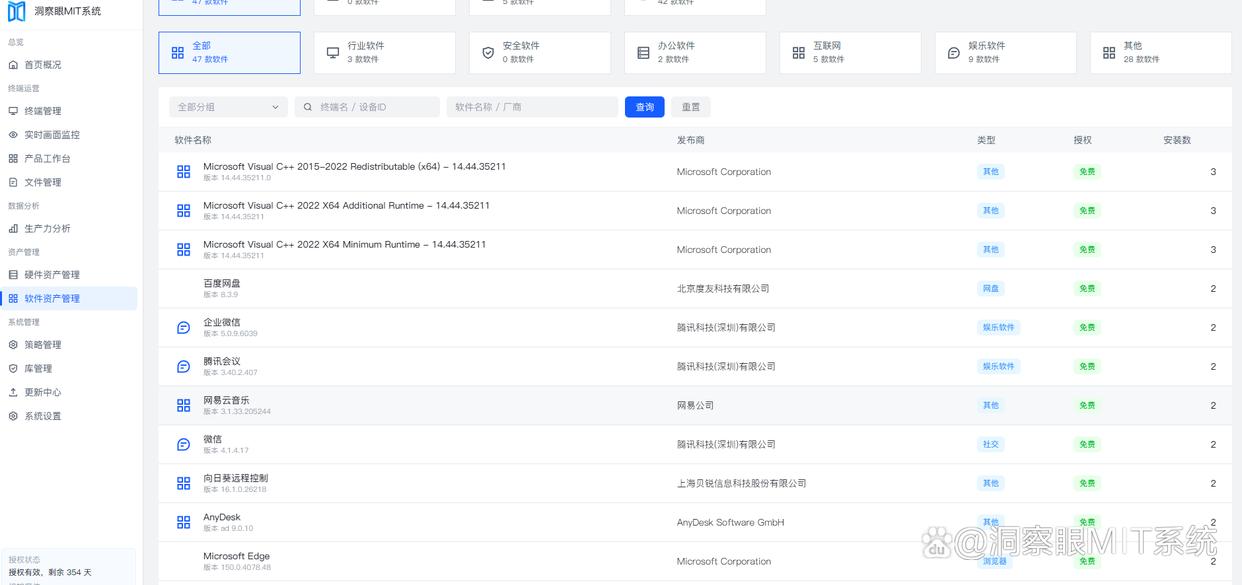Screen dimensions: 1242x585
Task: Click the 免费 tag in 网易云音乐 row
Action: click(x=1087, y=405)
